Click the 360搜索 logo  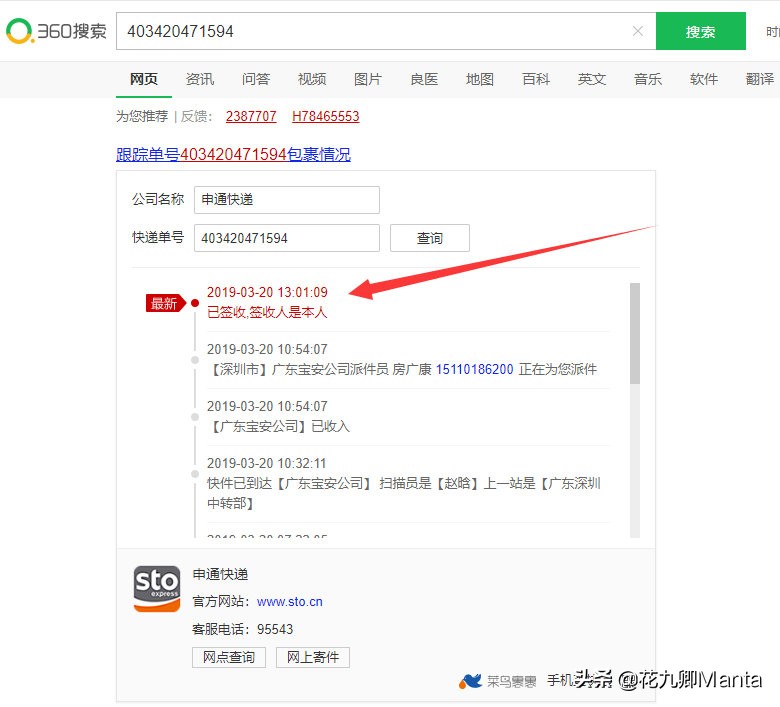coord(56,31)
